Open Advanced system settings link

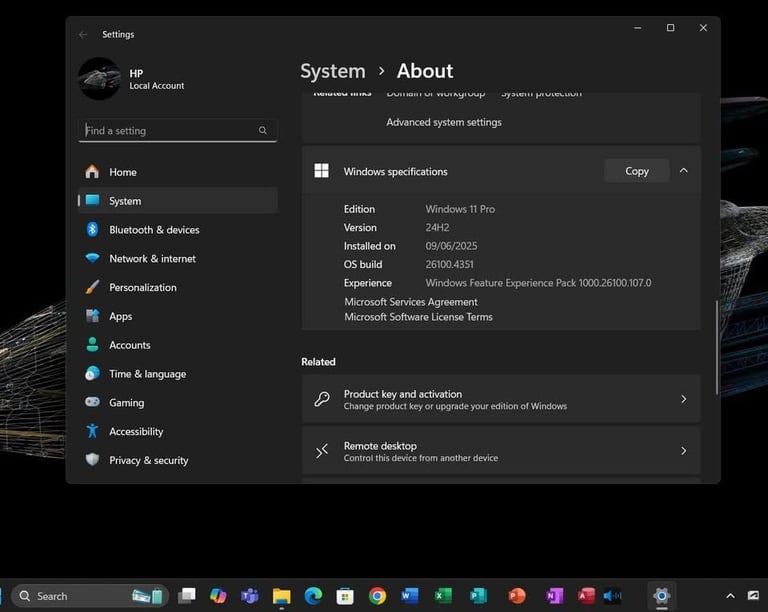click(444, 122)
